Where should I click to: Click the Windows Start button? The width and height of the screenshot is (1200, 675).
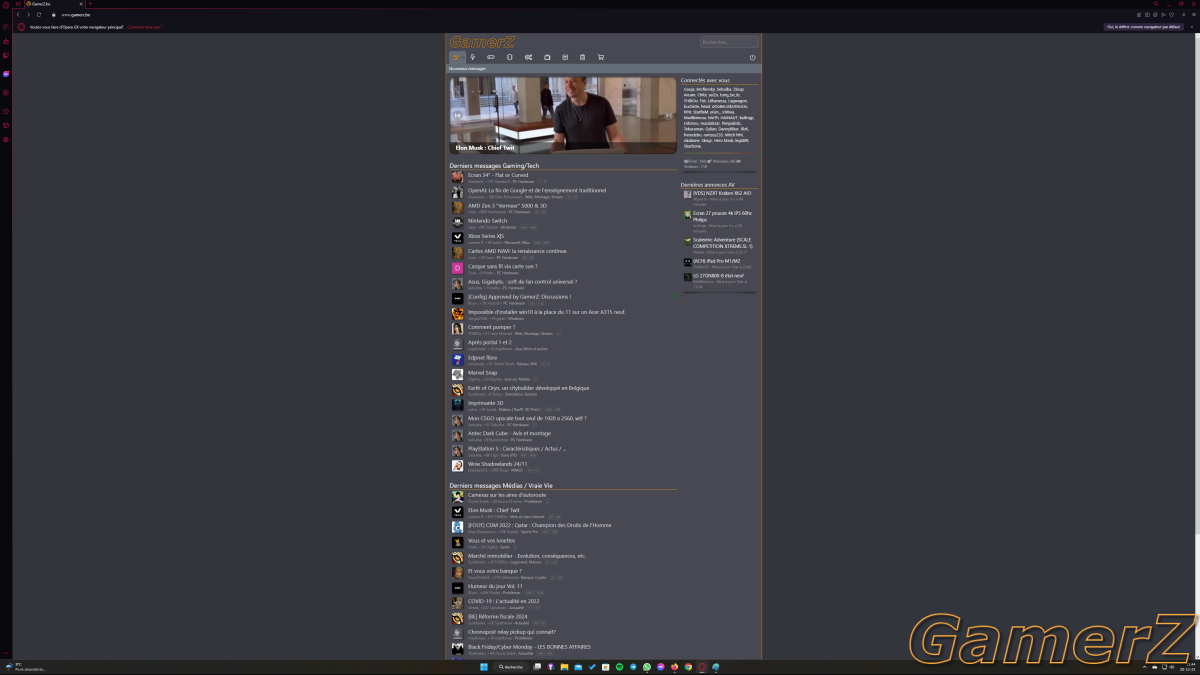(484, 667)
